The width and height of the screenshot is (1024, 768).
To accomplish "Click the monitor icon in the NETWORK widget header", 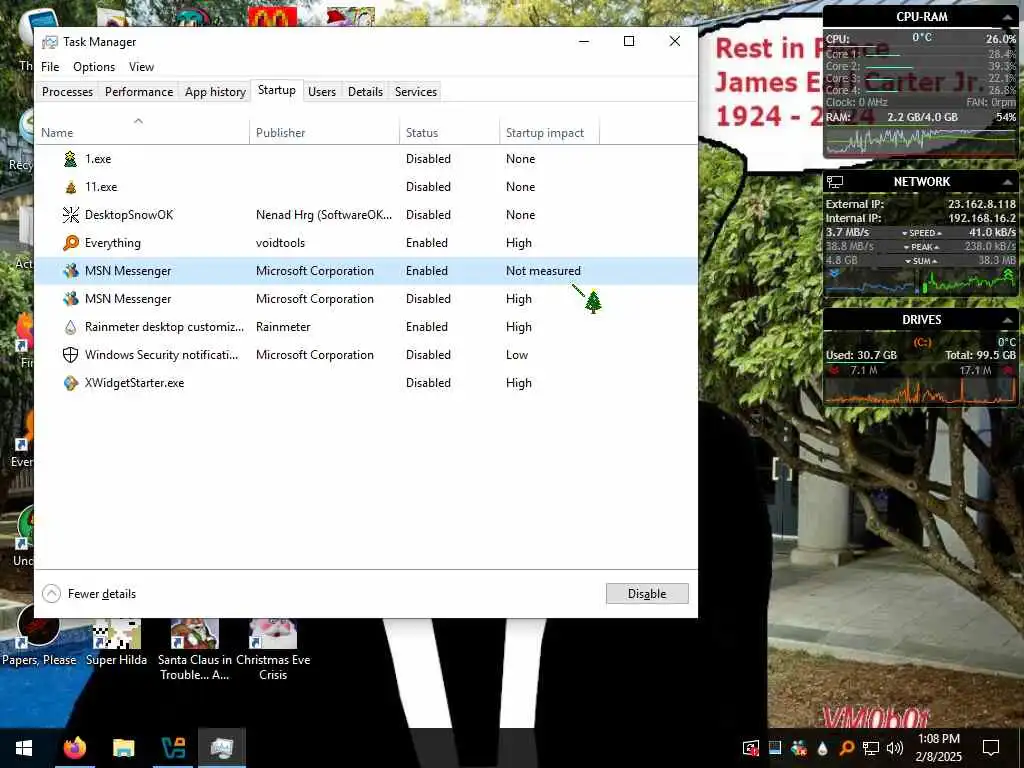I will point(835,182).
